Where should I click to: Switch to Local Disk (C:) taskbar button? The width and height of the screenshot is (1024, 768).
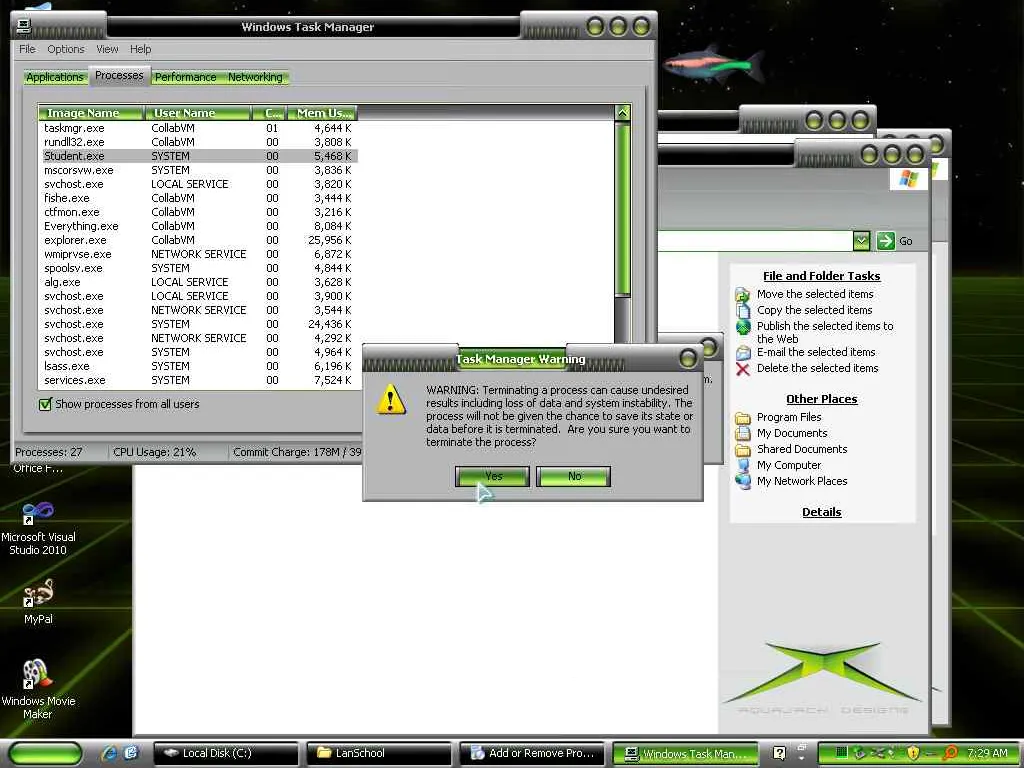(x=225, y=753)
